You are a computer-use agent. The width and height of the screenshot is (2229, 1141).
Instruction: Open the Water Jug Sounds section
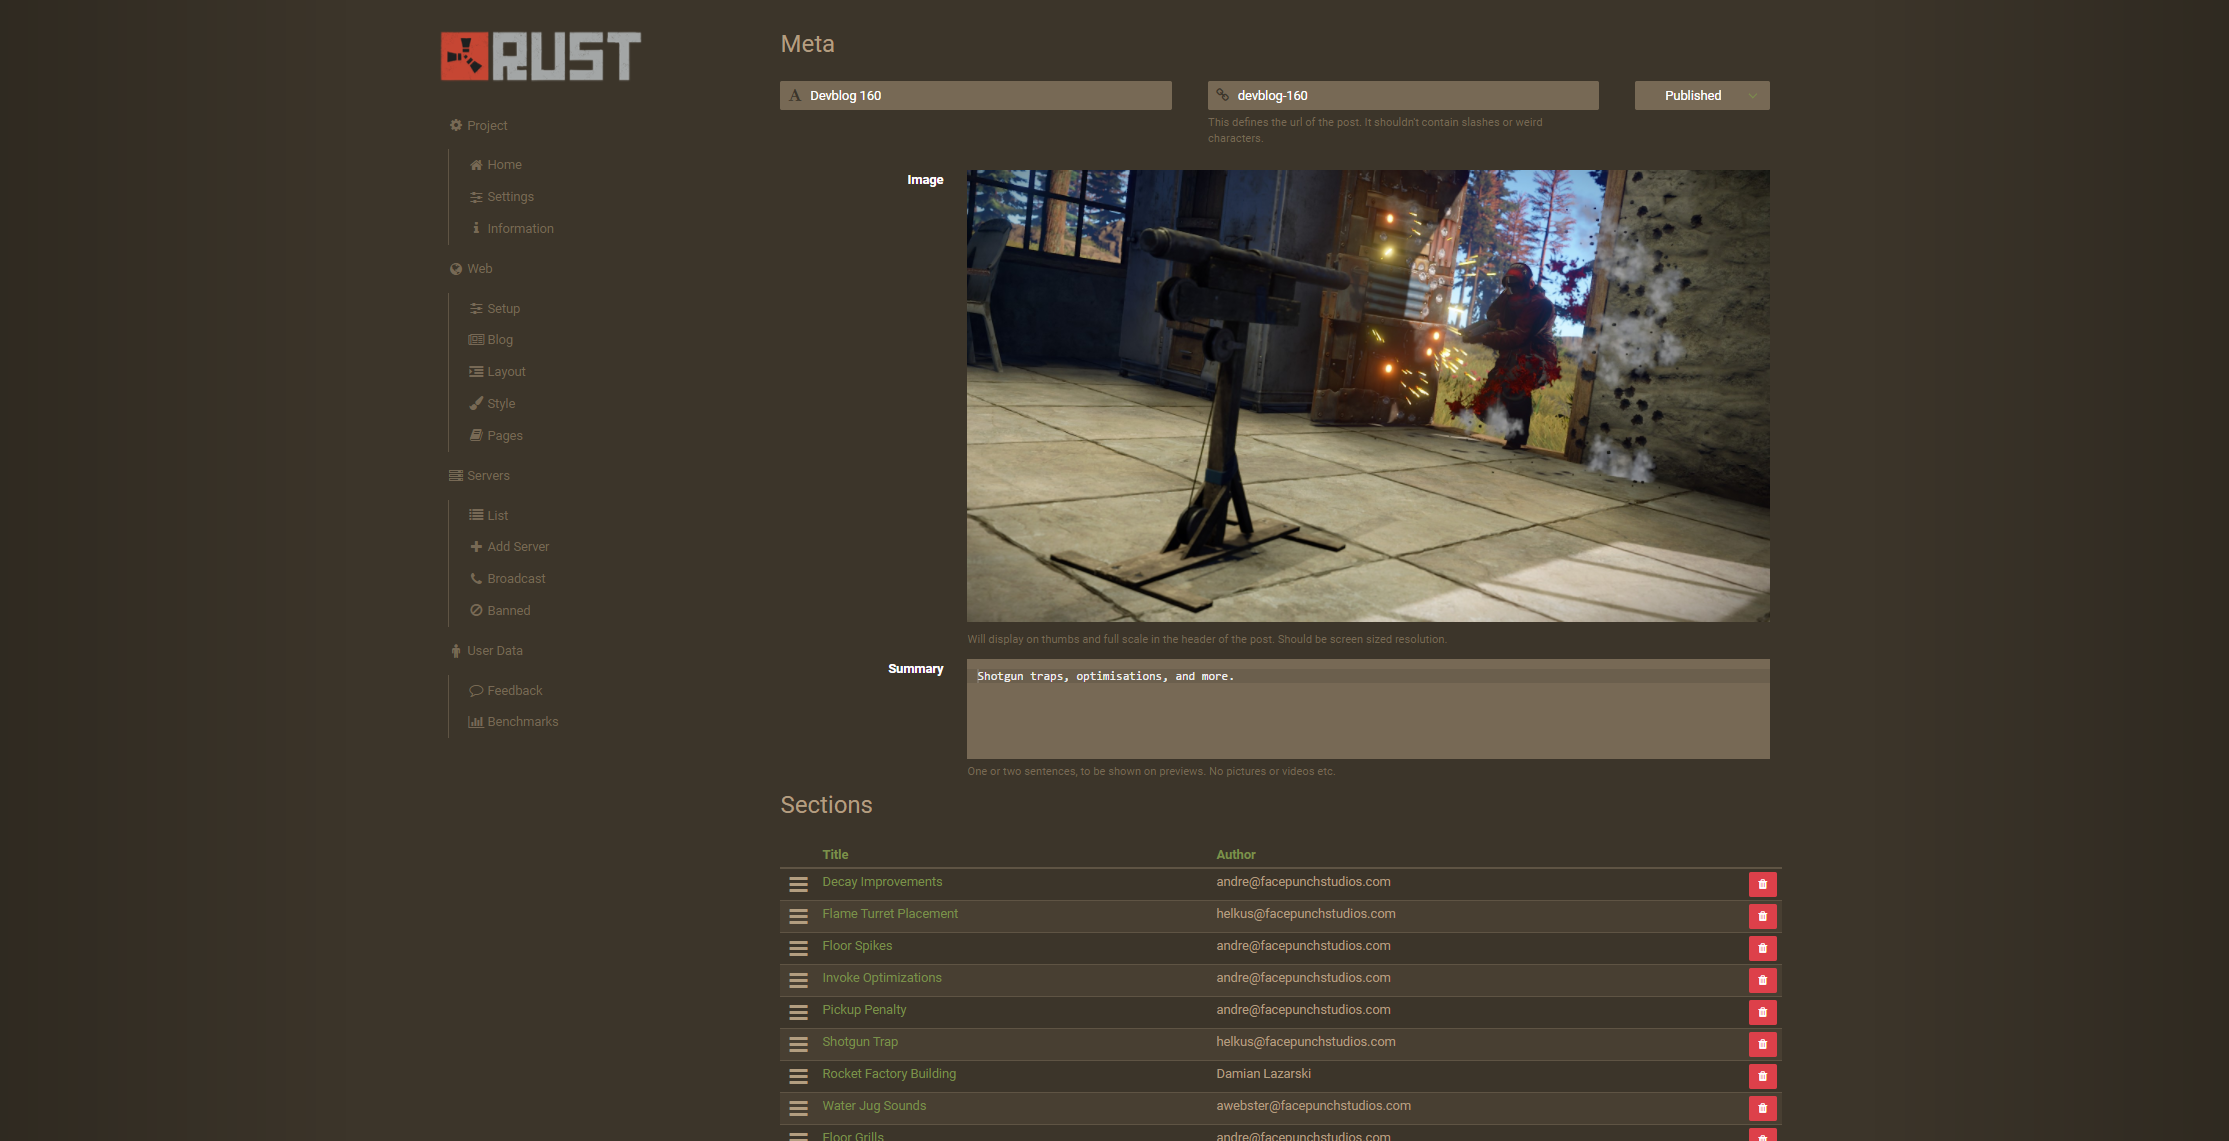click(x=874, y=1106)
